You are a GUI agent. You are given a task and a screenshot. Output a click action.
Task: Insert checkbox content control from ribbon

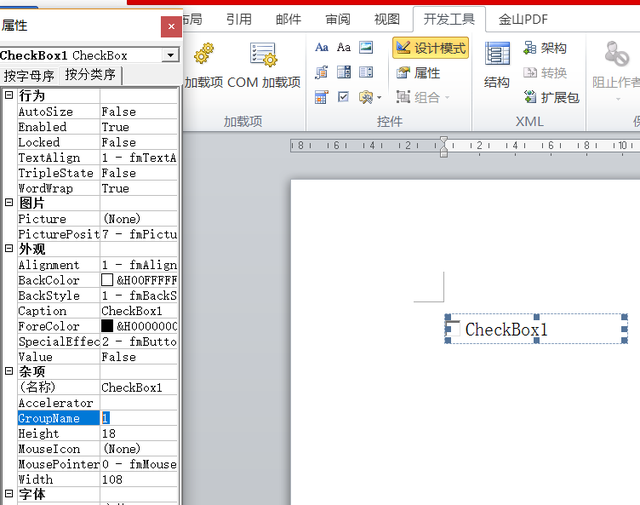click(x=344, y=97)
